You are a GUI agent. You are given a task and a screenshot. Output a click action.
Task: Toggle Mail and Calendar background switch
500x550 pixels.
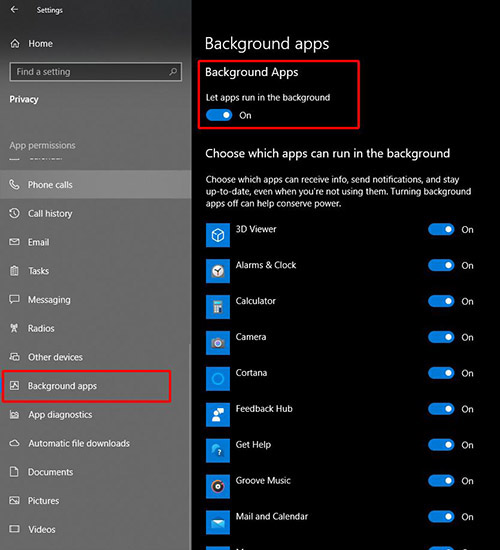pyautogui.click(x=441, y=517)
